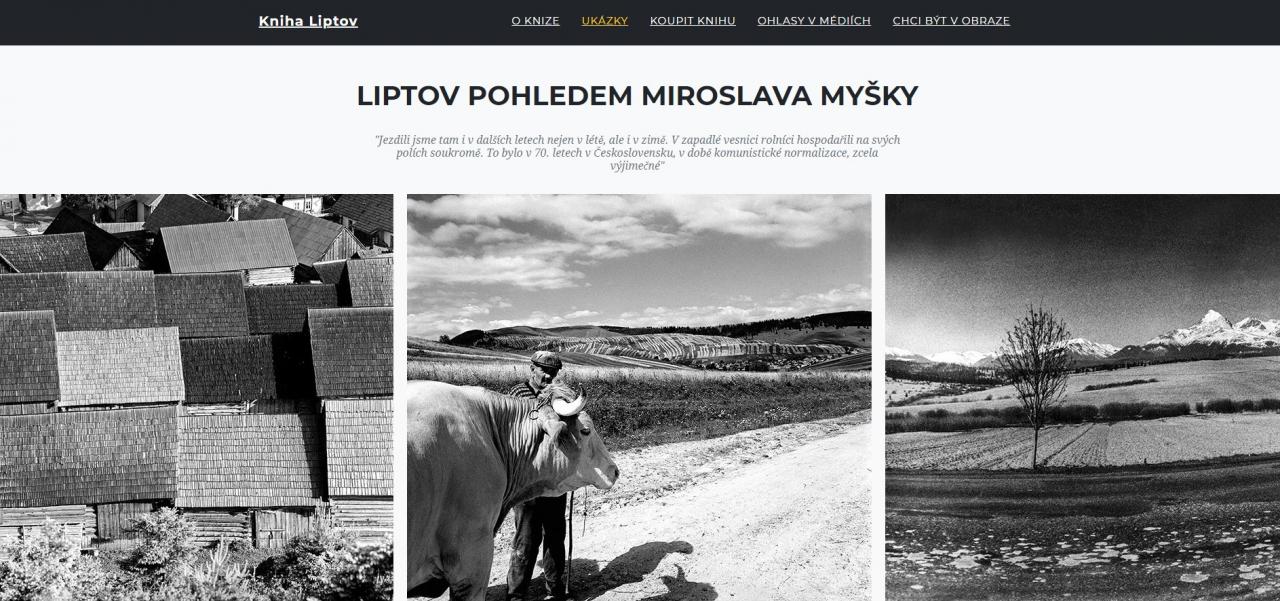Navigate to OHLASY V MÉDIÍCH
The width and height of the screenshot is (1280, 601).
pos(814,20)
